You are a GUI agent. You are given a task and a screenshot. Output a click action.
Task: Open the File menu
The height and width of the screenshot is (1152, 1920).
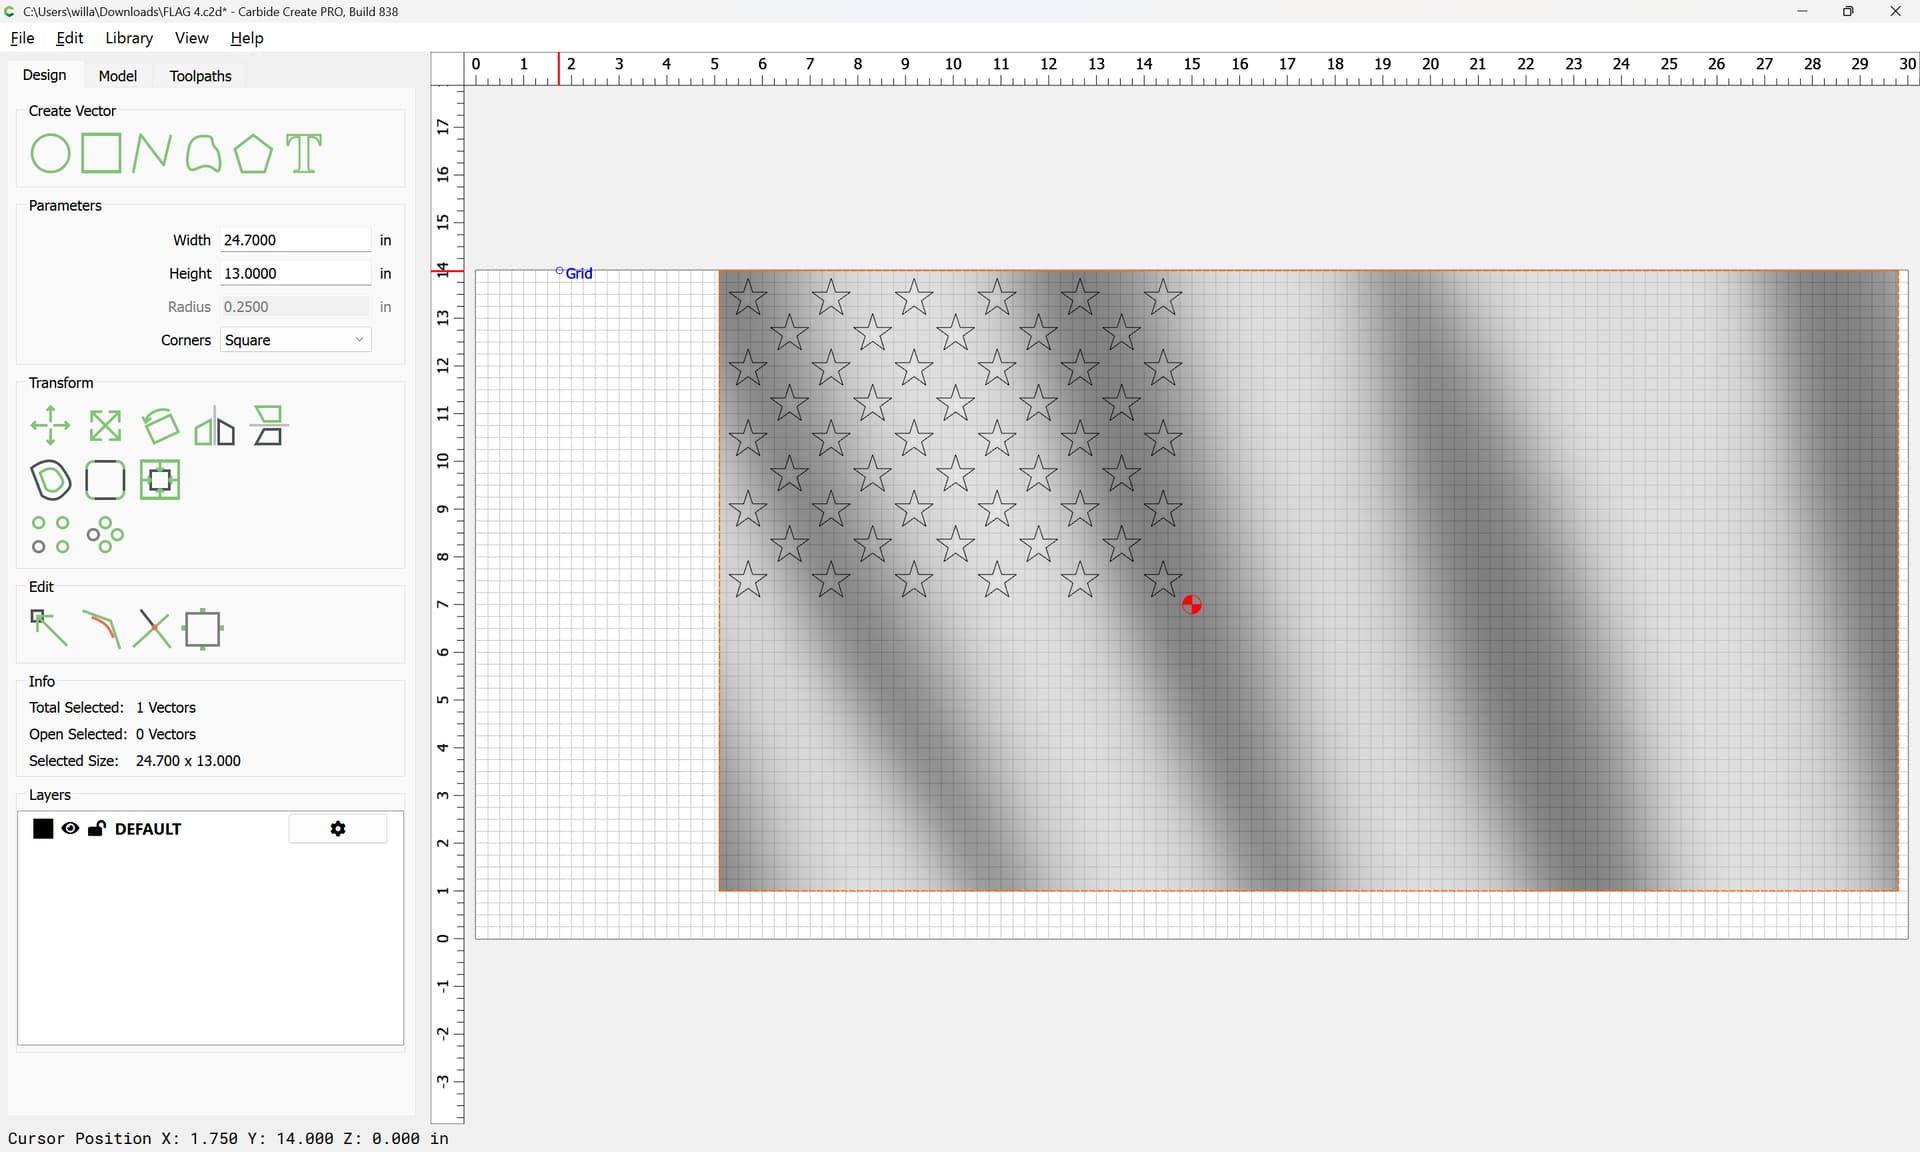(22, 38)
